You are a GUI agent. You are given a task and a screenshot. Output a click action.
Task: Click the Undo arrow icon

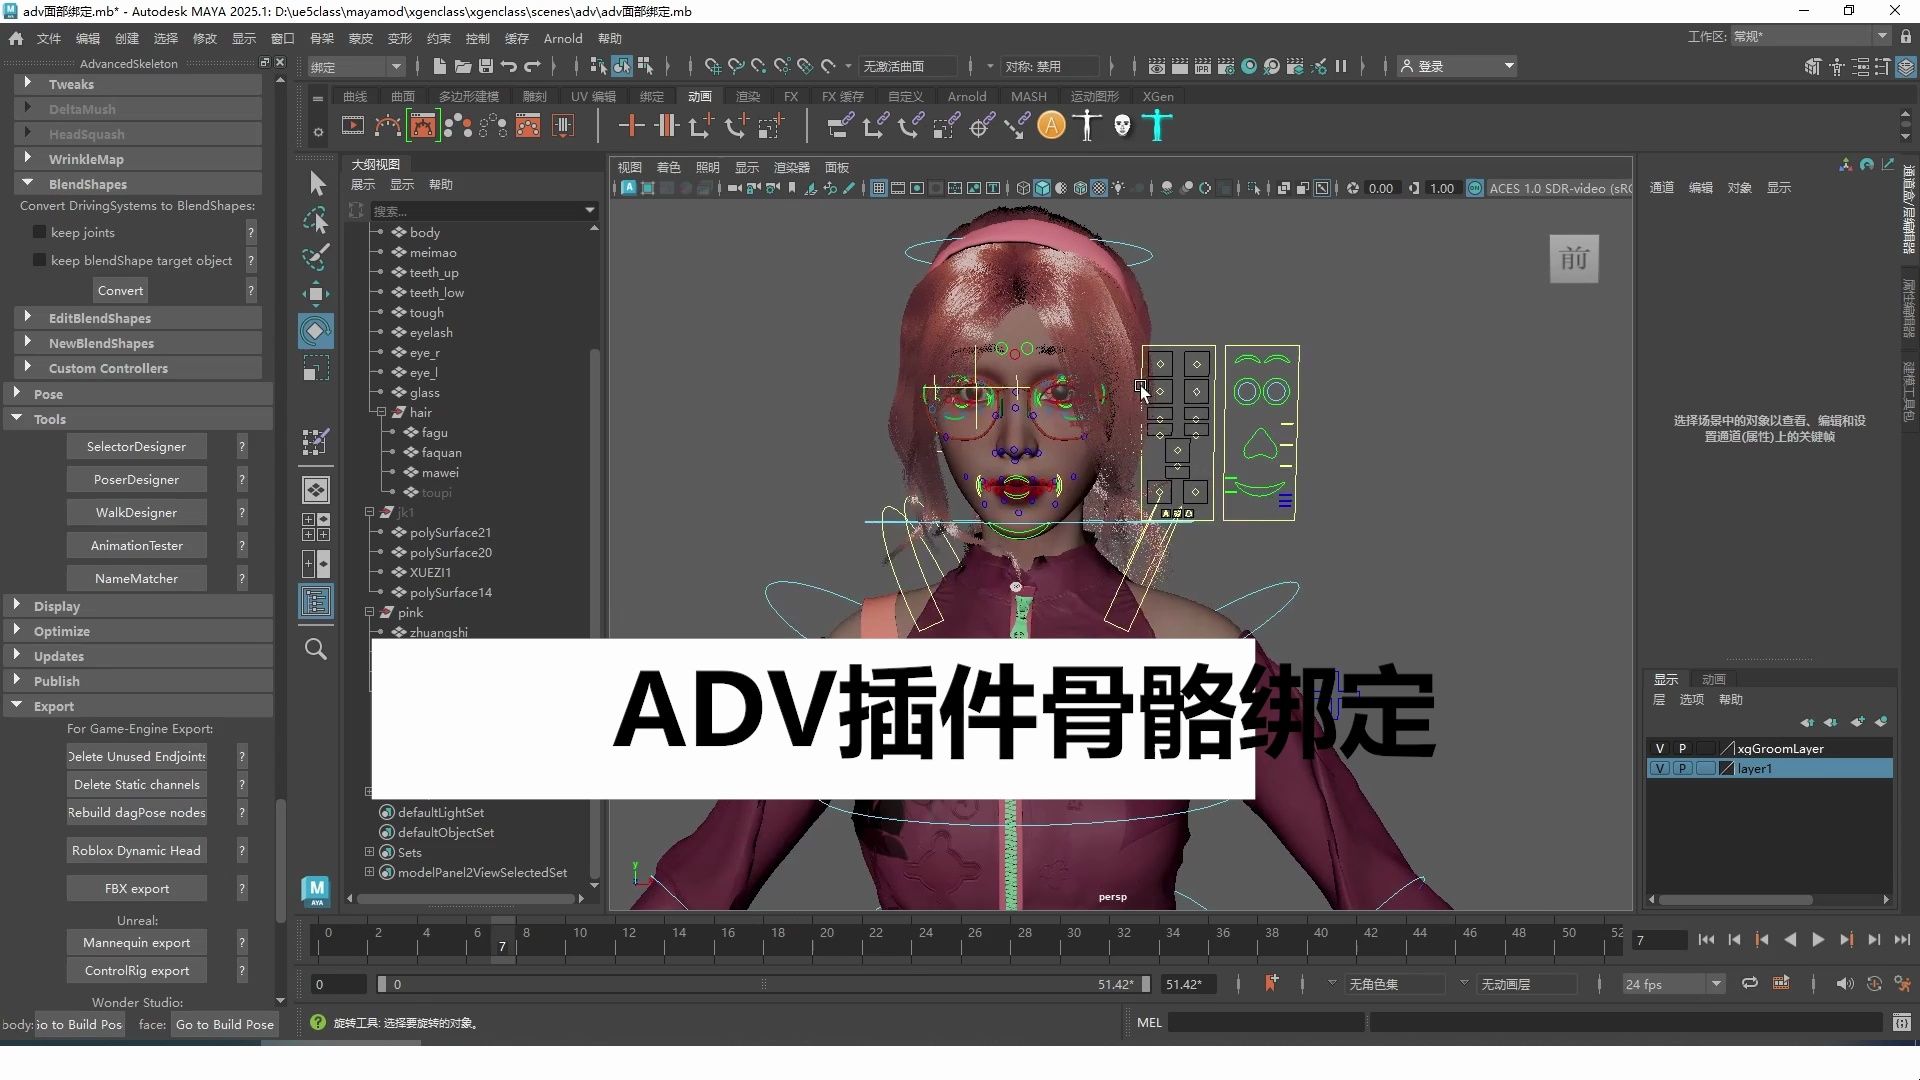[509, 66]
